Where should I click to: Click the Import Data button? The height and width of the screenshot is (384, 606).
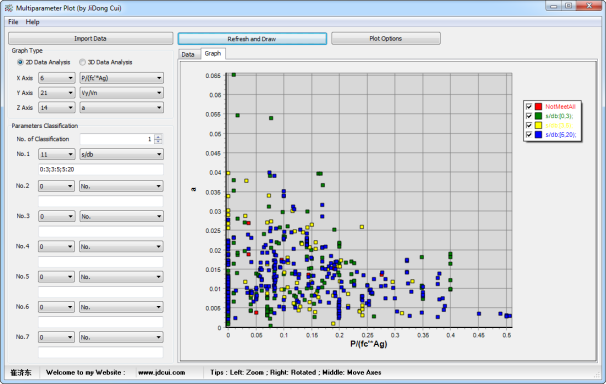point(90,38)
